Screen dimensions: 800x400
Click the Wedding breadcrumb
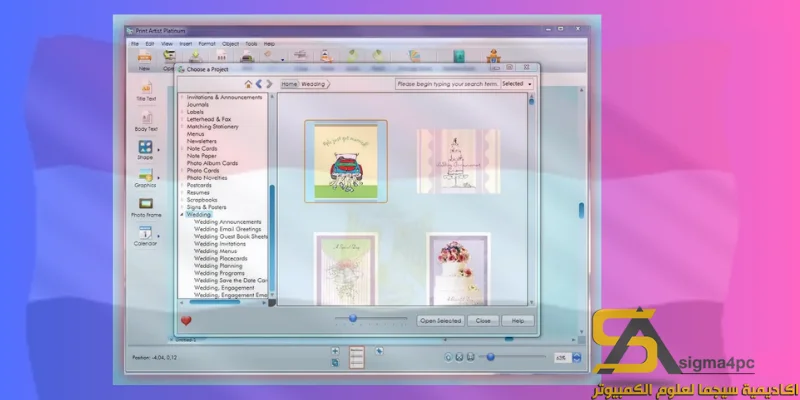(313, 84)
